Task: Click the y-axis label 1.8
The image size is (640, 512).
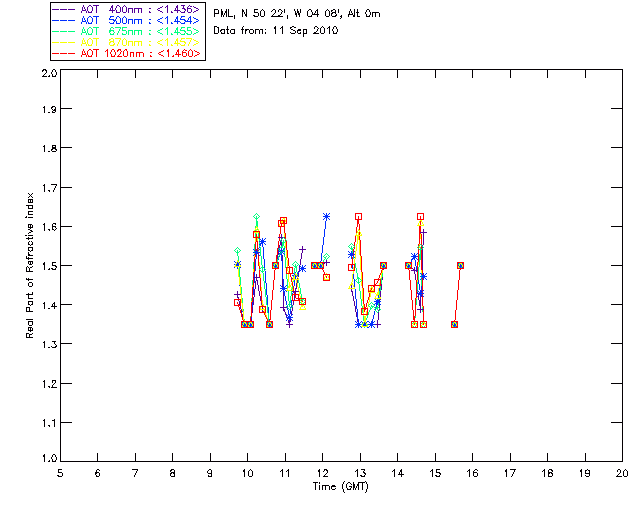Action: click(x=49, y=148)
